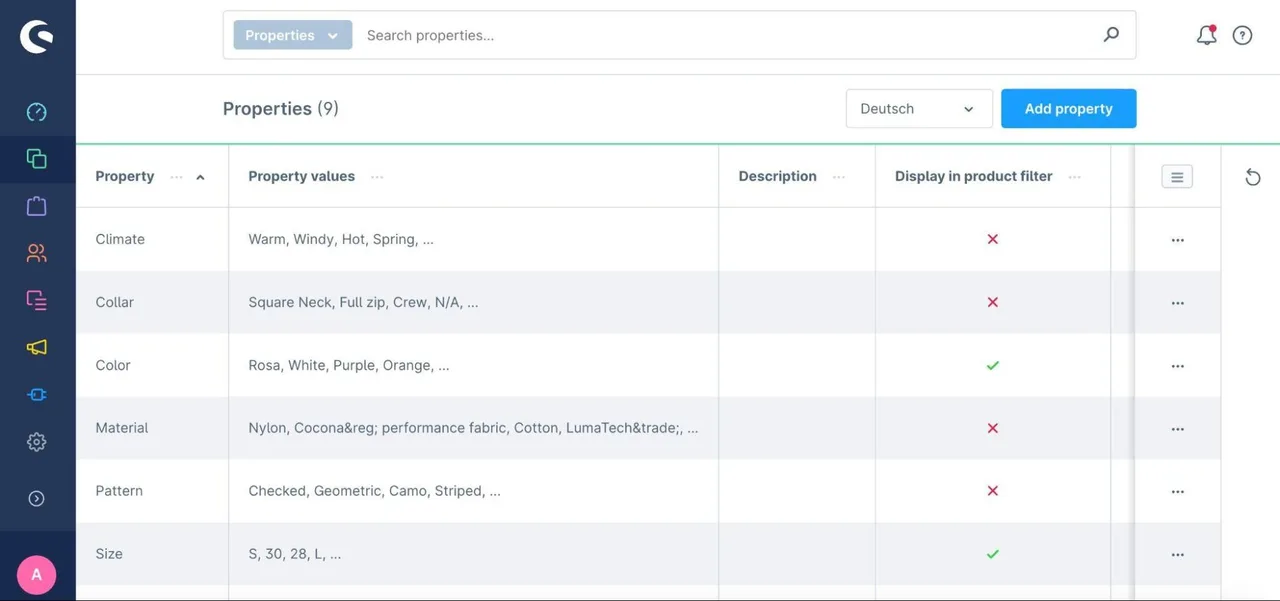Open the Orders shopping bag icon
The image size is (1280, 601).
[37, 206]
